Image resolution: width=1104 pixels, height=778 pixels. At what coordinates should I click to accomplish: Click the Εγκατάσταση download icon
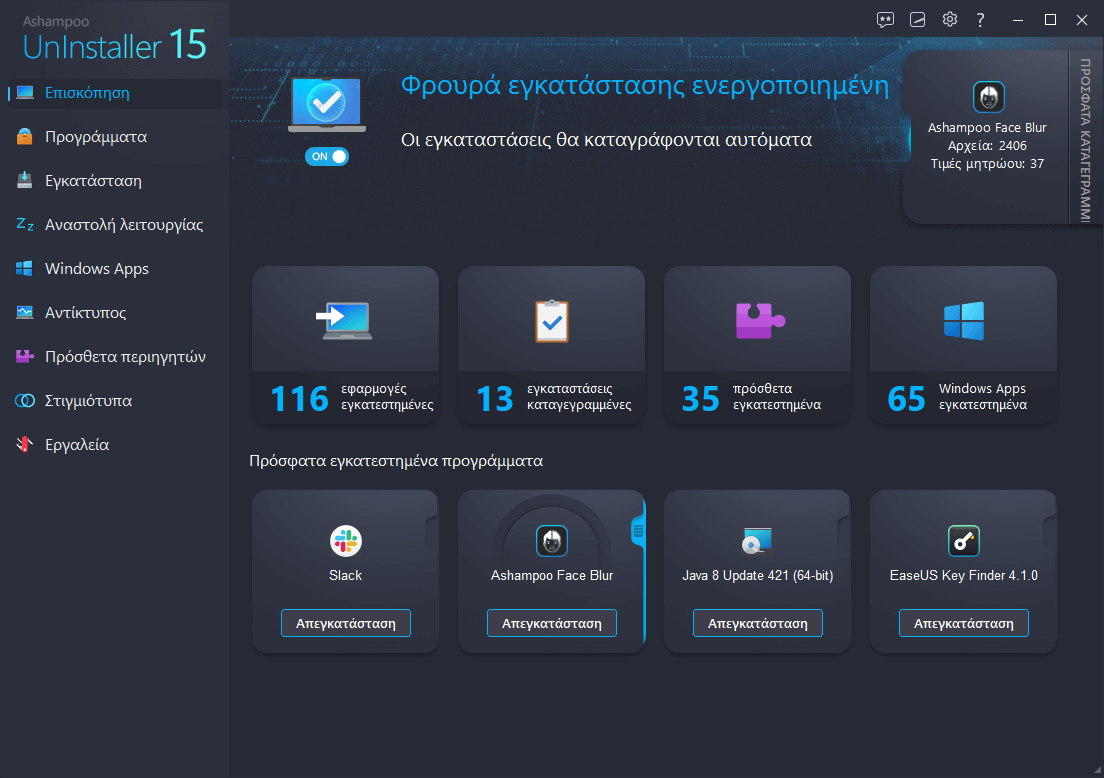pyautogui.click(x=25, y=180)
